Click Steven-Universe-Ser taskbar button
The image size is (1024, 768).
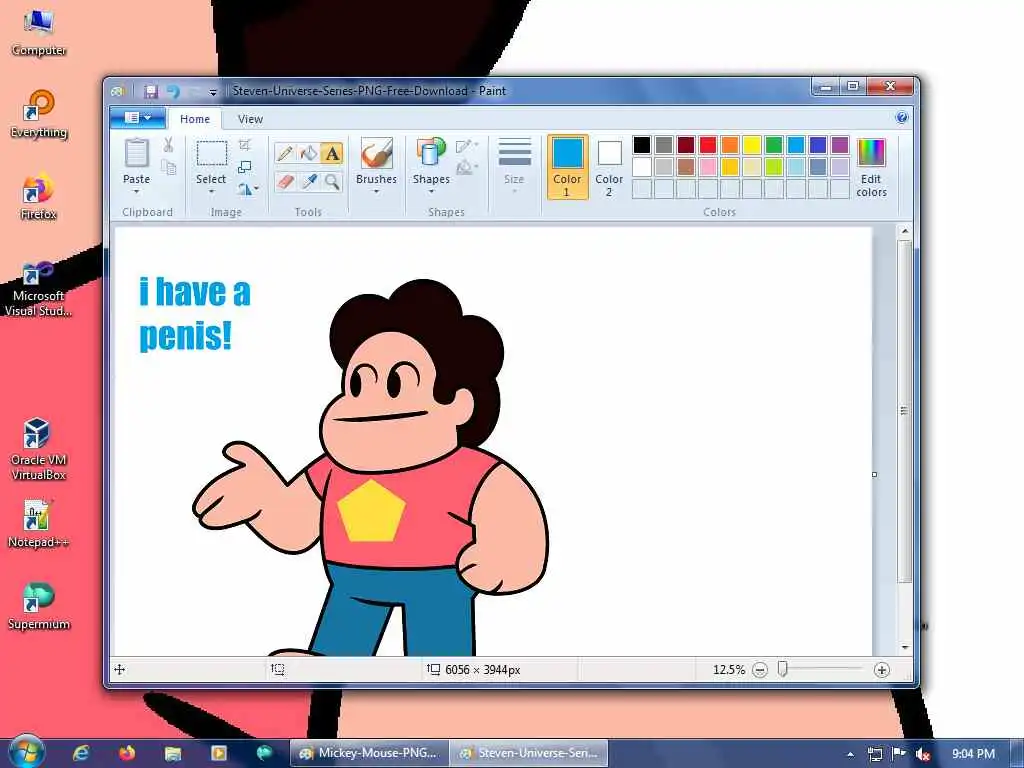coord(529,753)
